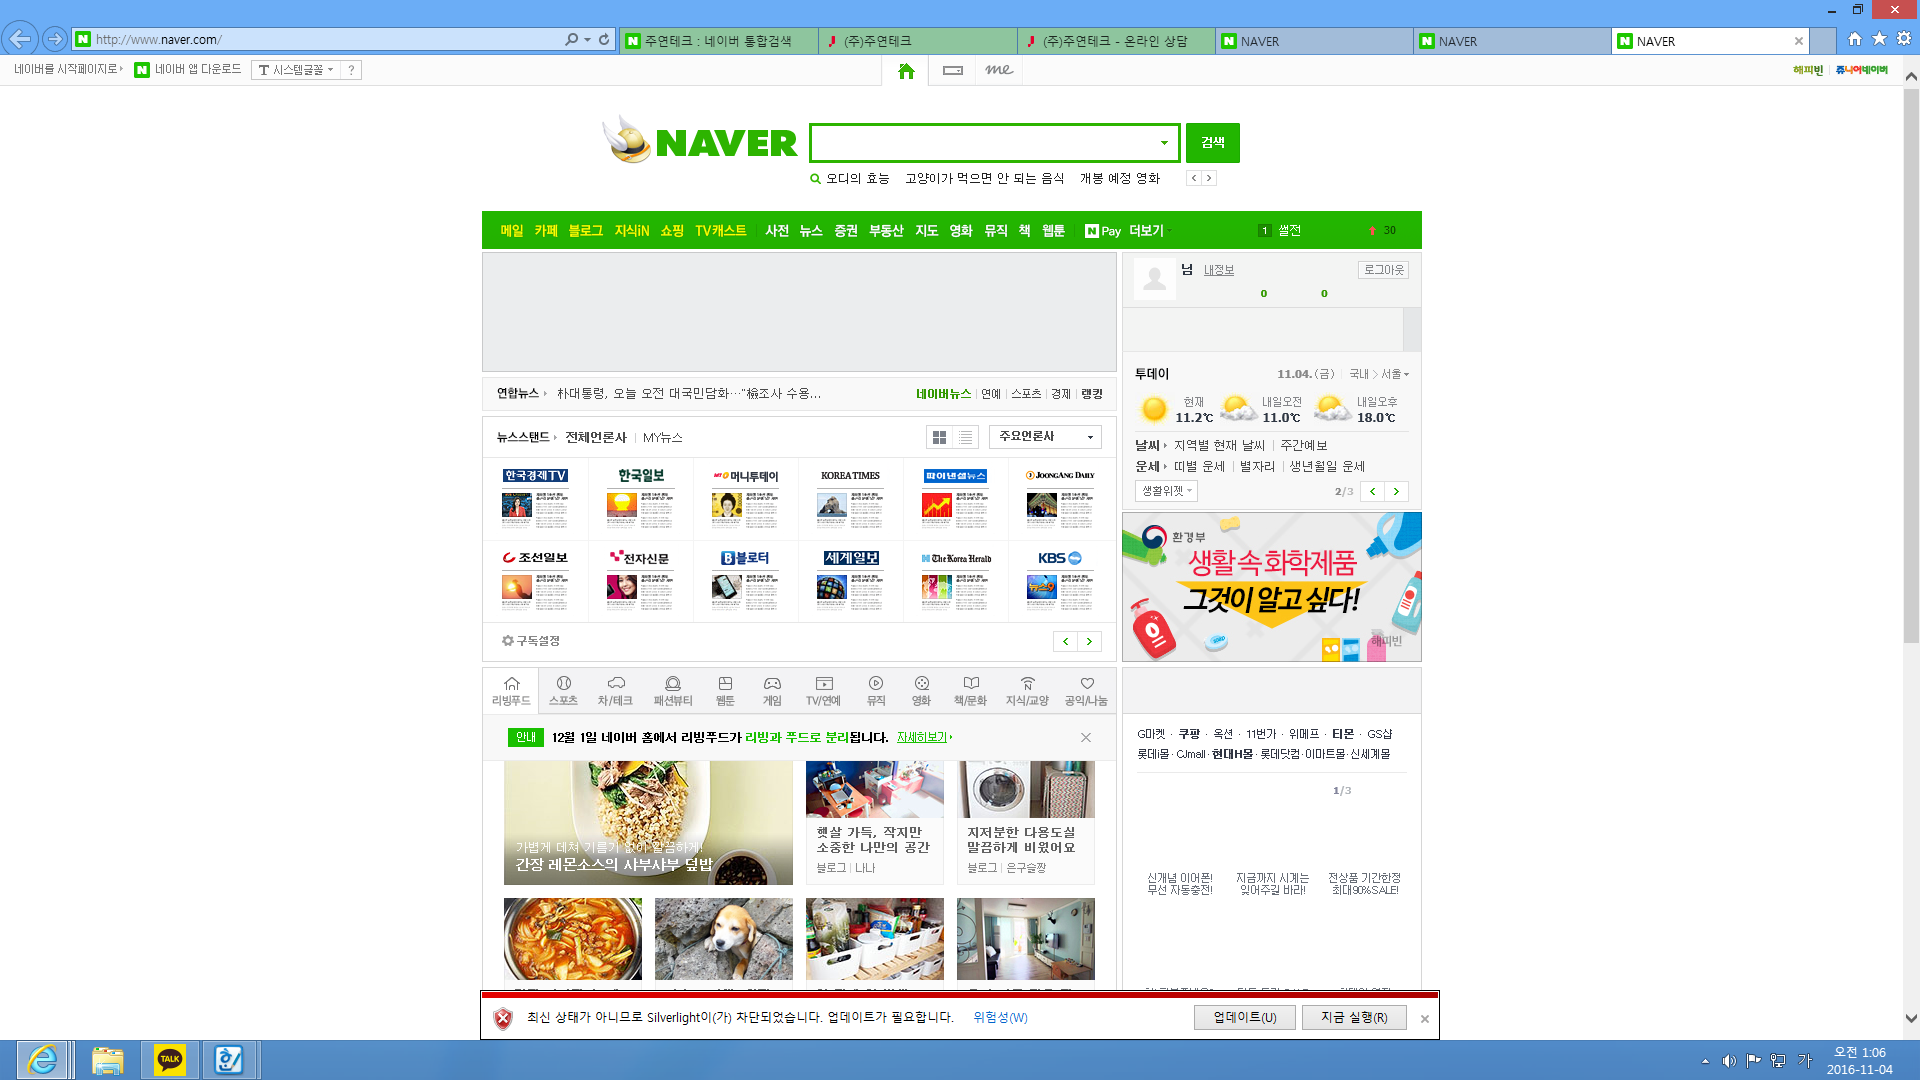The width and height of the screenshot is (1920, 1080).
Task: Click the 업데이트(U) button
Action: [1245, 1017]
